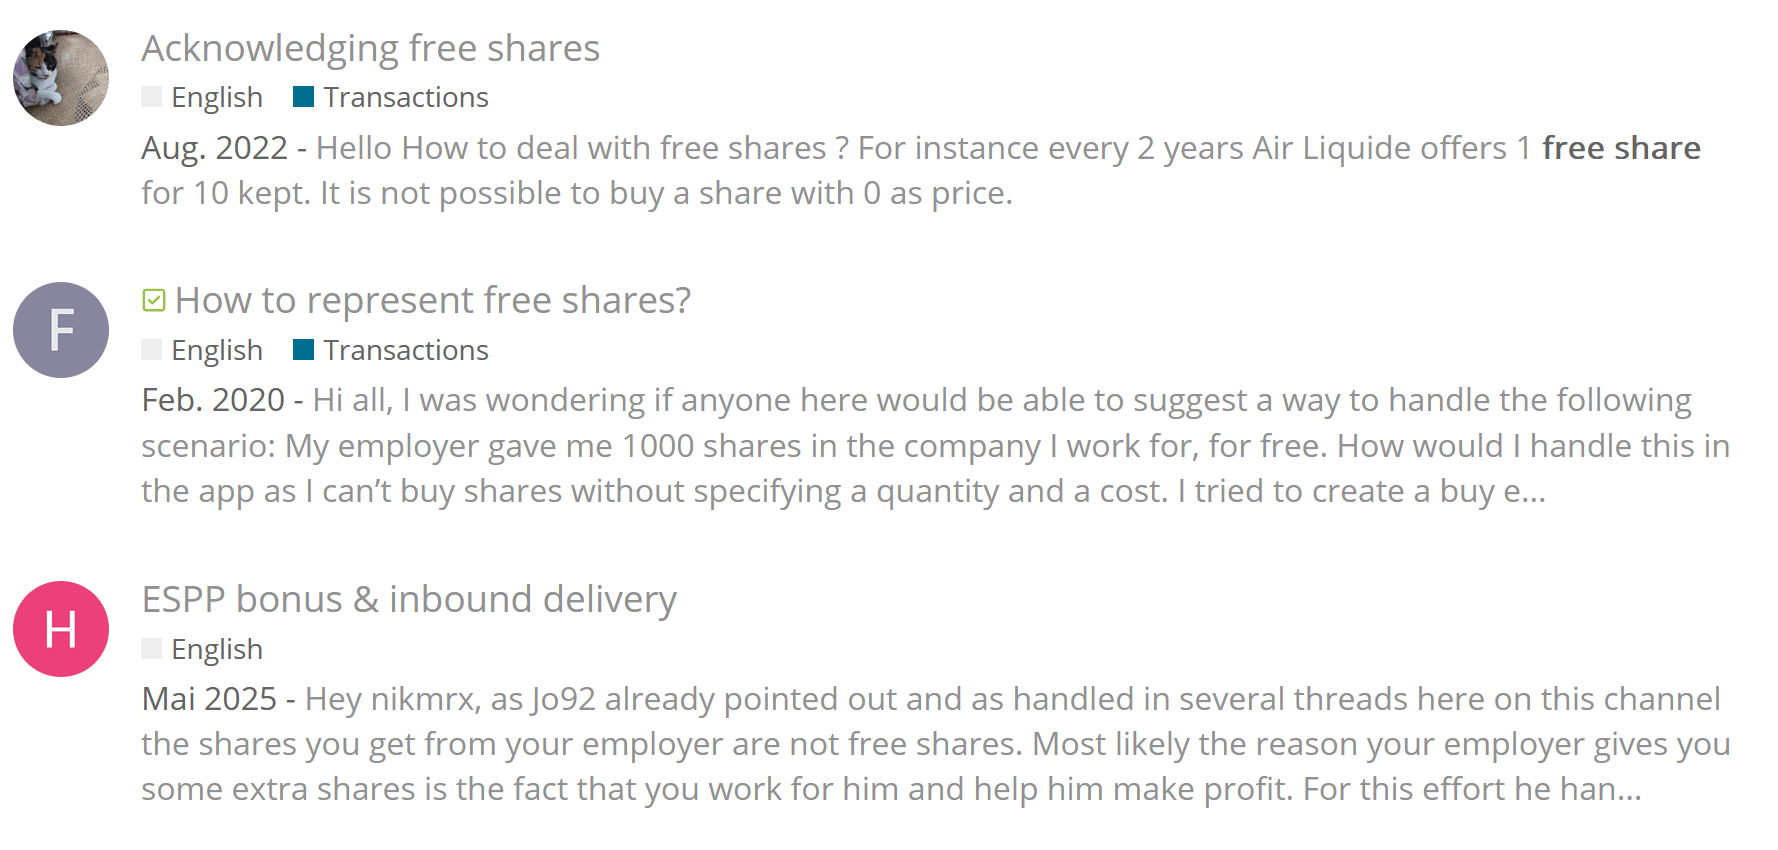Select the English tag under the ESPP bonus topic
The image size is (1778, 850).
click(216, 649)
